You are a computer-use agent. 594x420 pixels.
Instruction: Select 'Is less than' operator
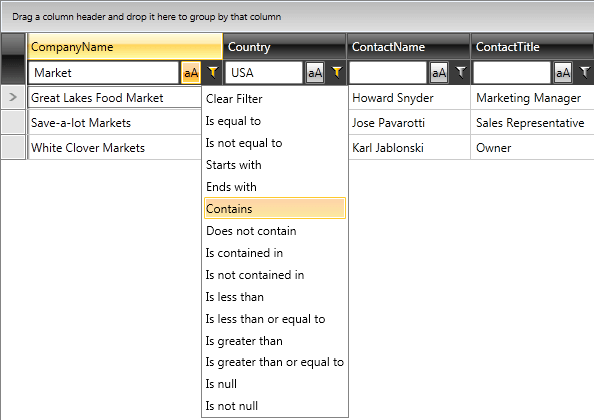click(275, 297)
